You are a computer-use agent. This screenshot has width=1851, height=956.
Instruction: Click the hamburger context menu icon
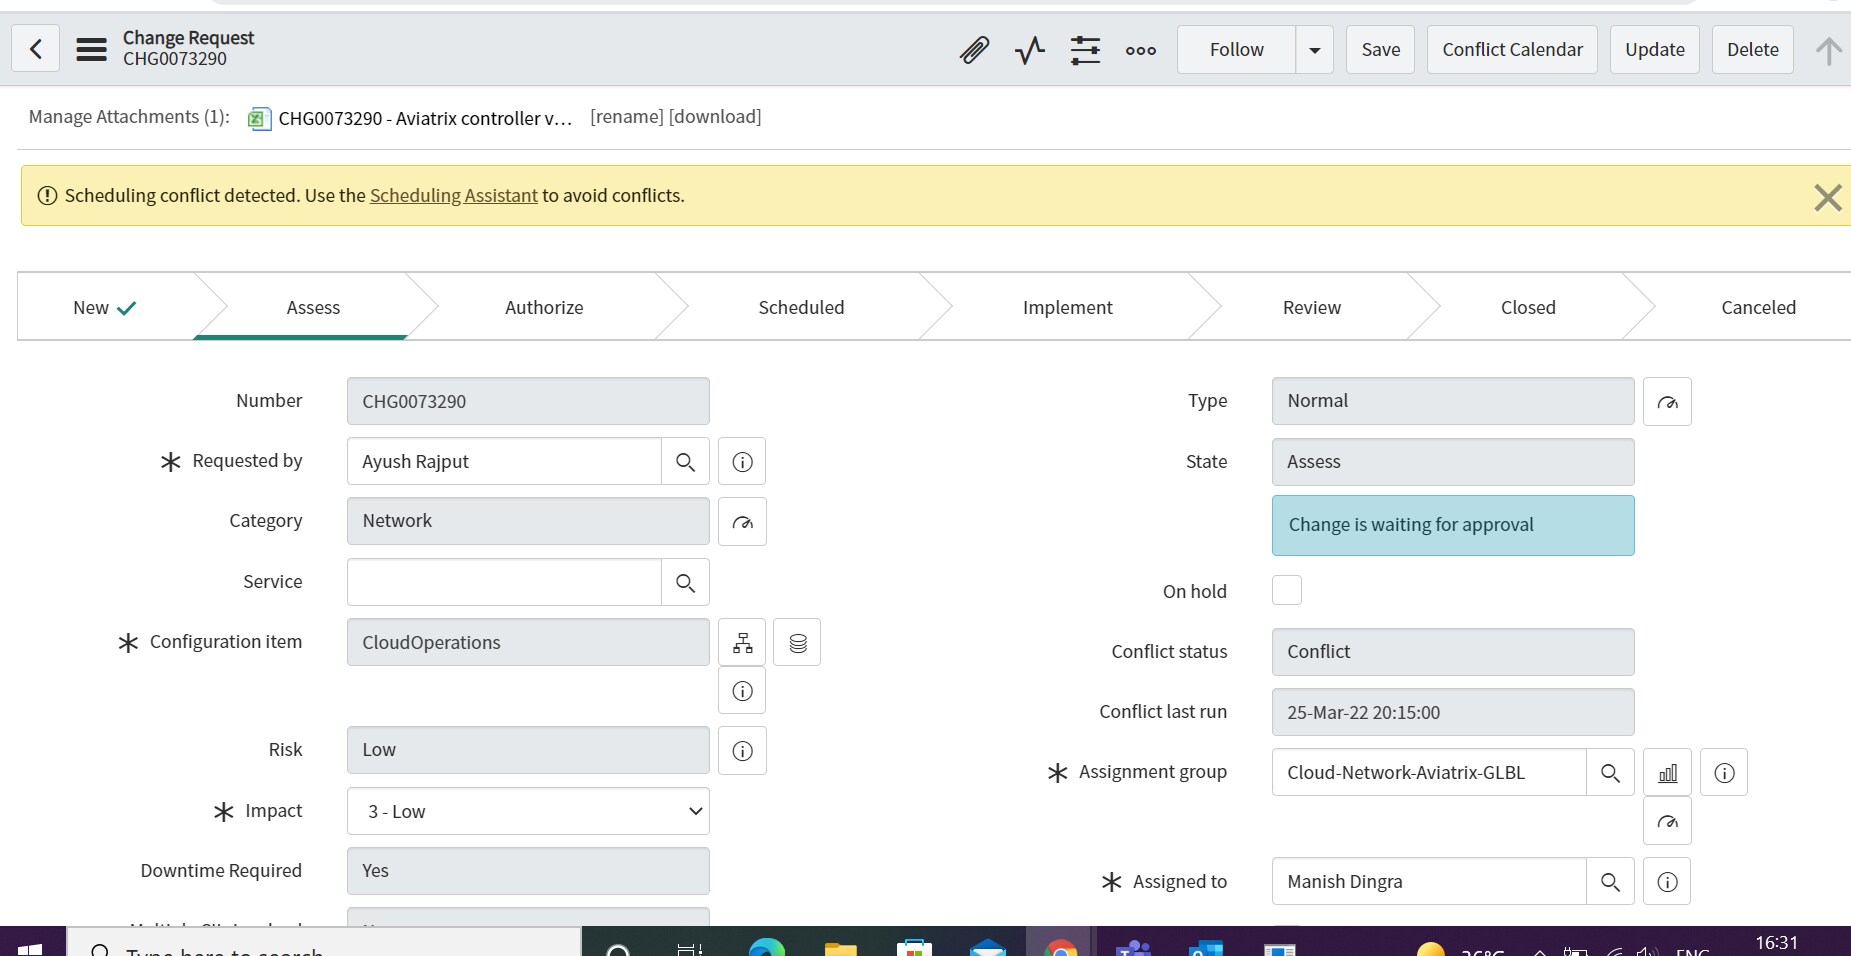(91, 49)
